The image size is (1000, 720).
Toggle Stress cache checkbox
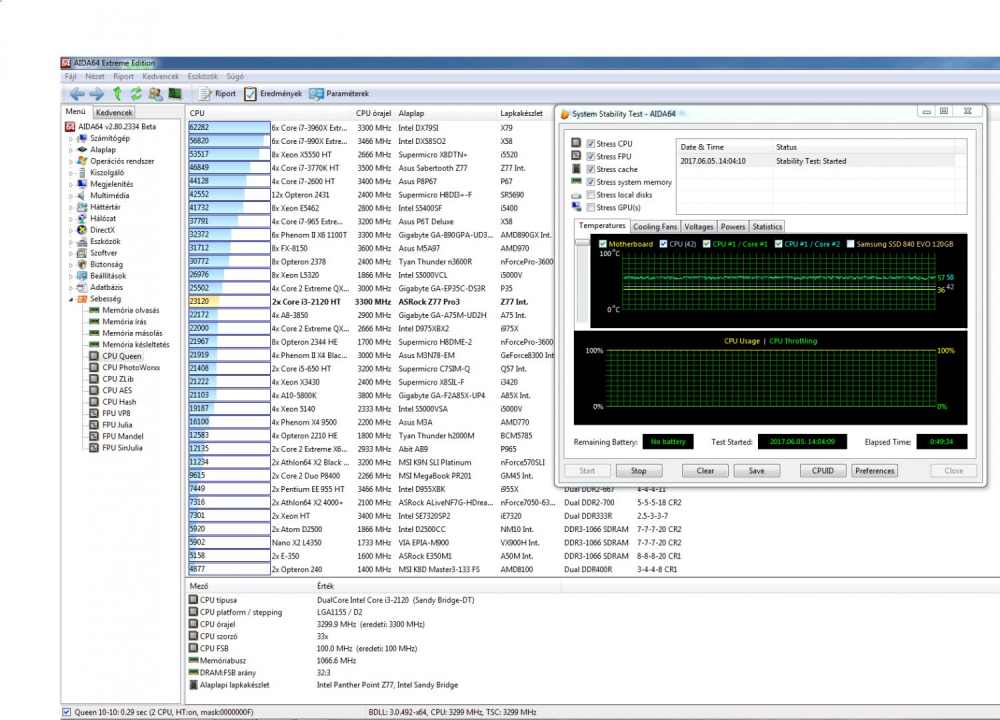point(591,170)
